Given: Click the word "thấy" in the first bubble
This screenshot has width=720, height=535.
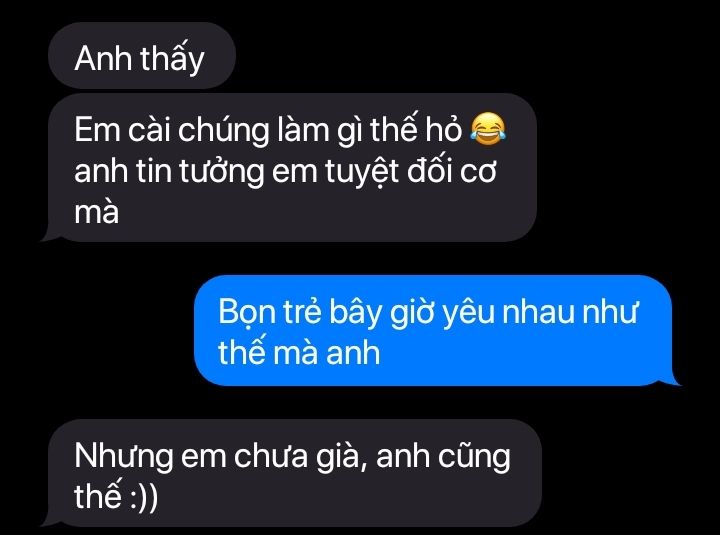Looking at the screenshot, I should tap(172, 60).
